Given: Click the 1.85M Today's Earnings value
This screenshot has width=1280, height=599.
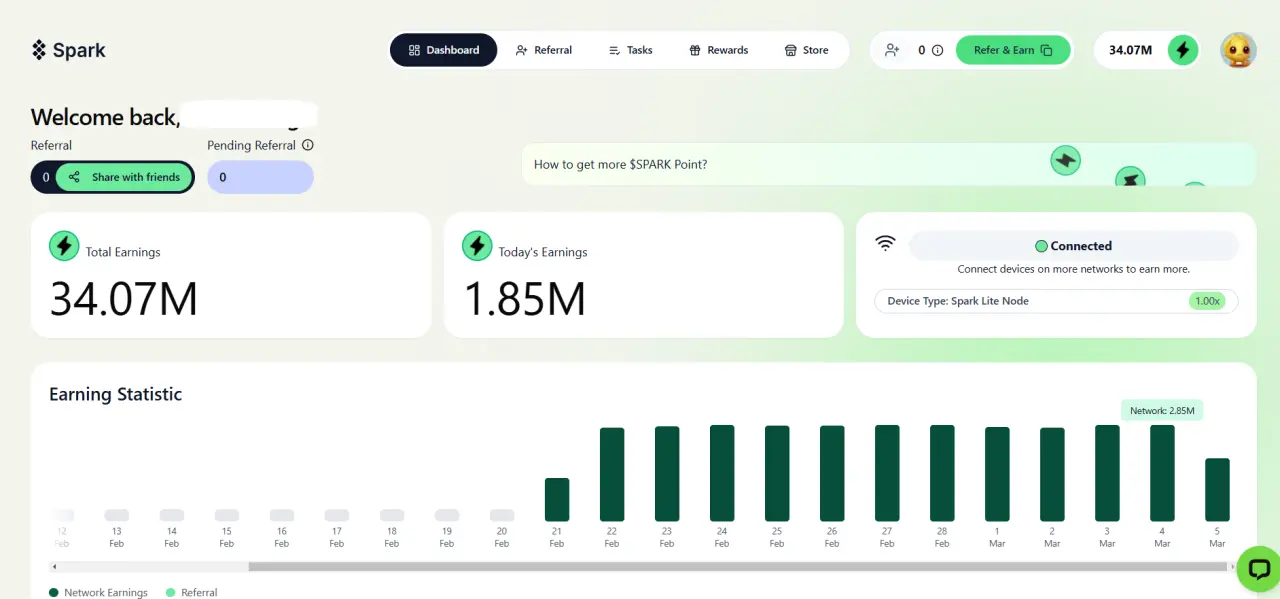Looking at the screenshot, I should coord(525,299).
